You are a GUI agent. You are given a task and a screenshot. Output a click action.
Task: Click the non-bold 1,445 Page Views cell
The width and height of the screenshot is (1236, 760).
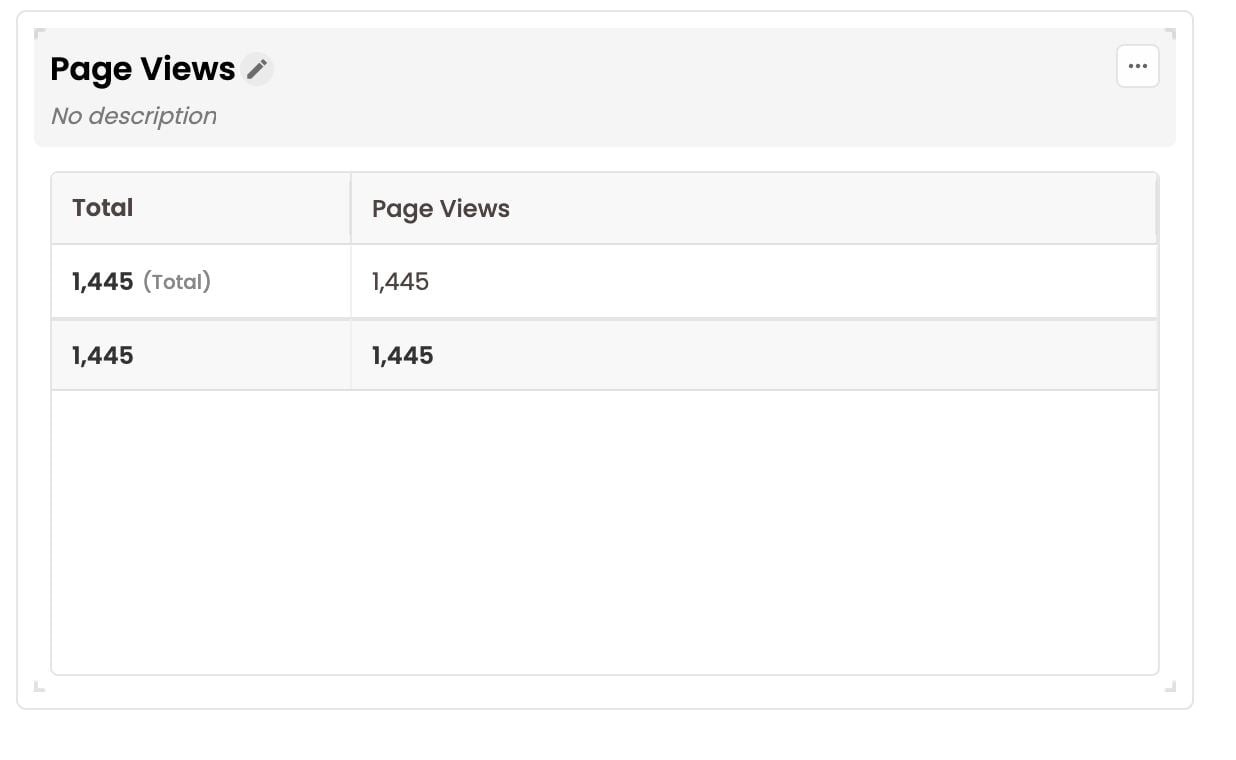click(x=754, y=282)
